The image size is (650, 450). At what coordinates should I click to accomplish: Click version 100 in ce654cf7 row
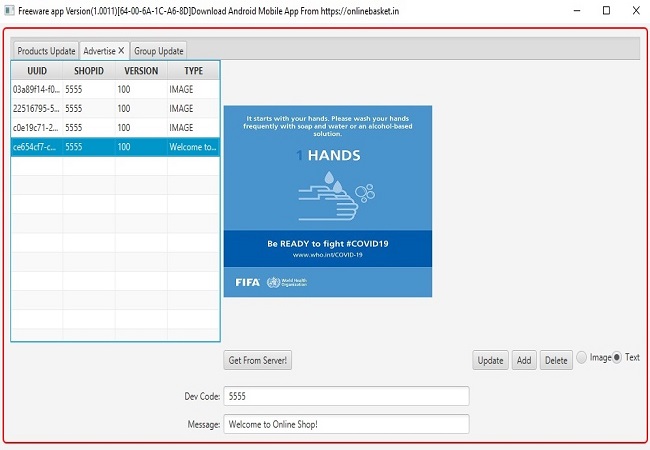pyautogui.click(x=141, y=147)
